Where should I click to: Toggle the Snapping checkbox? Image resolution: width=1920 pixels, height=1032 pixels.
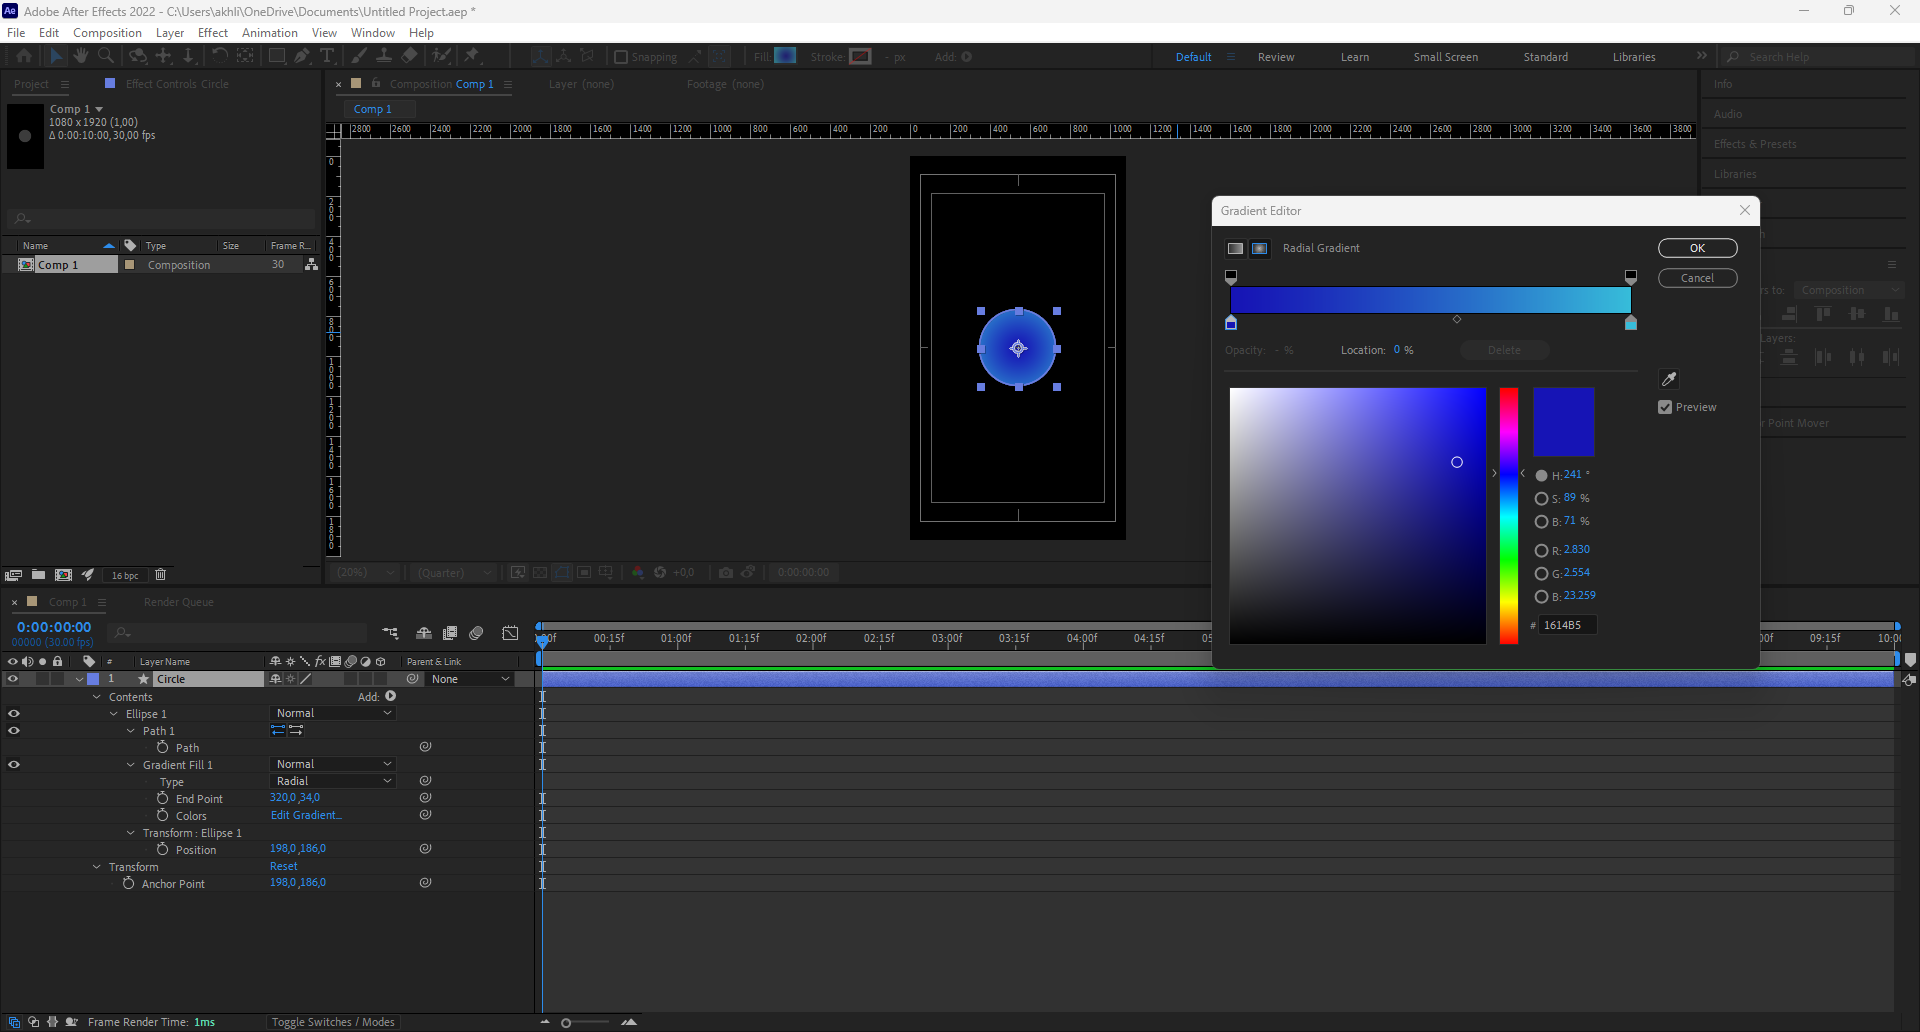(x=620, y=57)
